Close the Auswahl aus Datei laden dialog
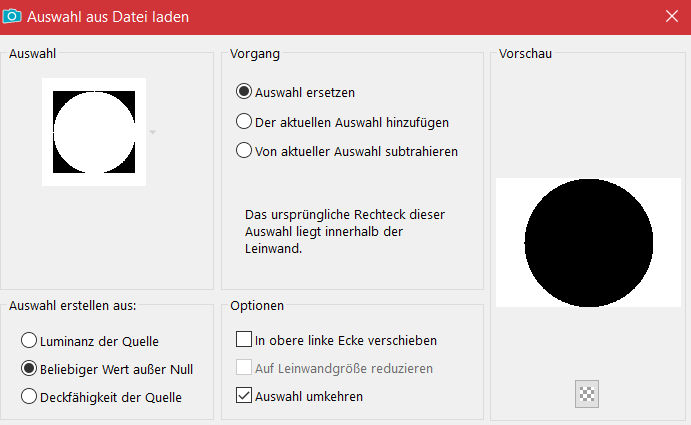The height and width of the screenshot is (425, 691). (x=671, y=17)
